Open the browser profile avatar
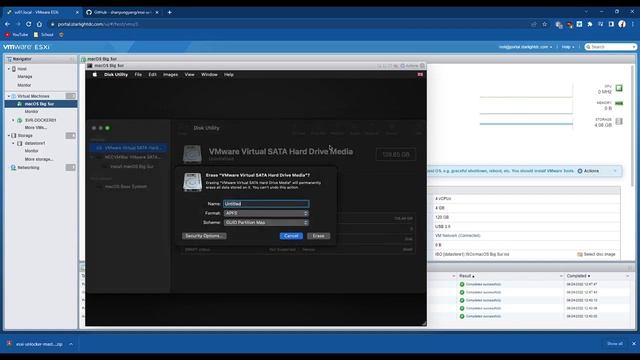640x360 pixels. pyautogui.click(x=622, y=24)
